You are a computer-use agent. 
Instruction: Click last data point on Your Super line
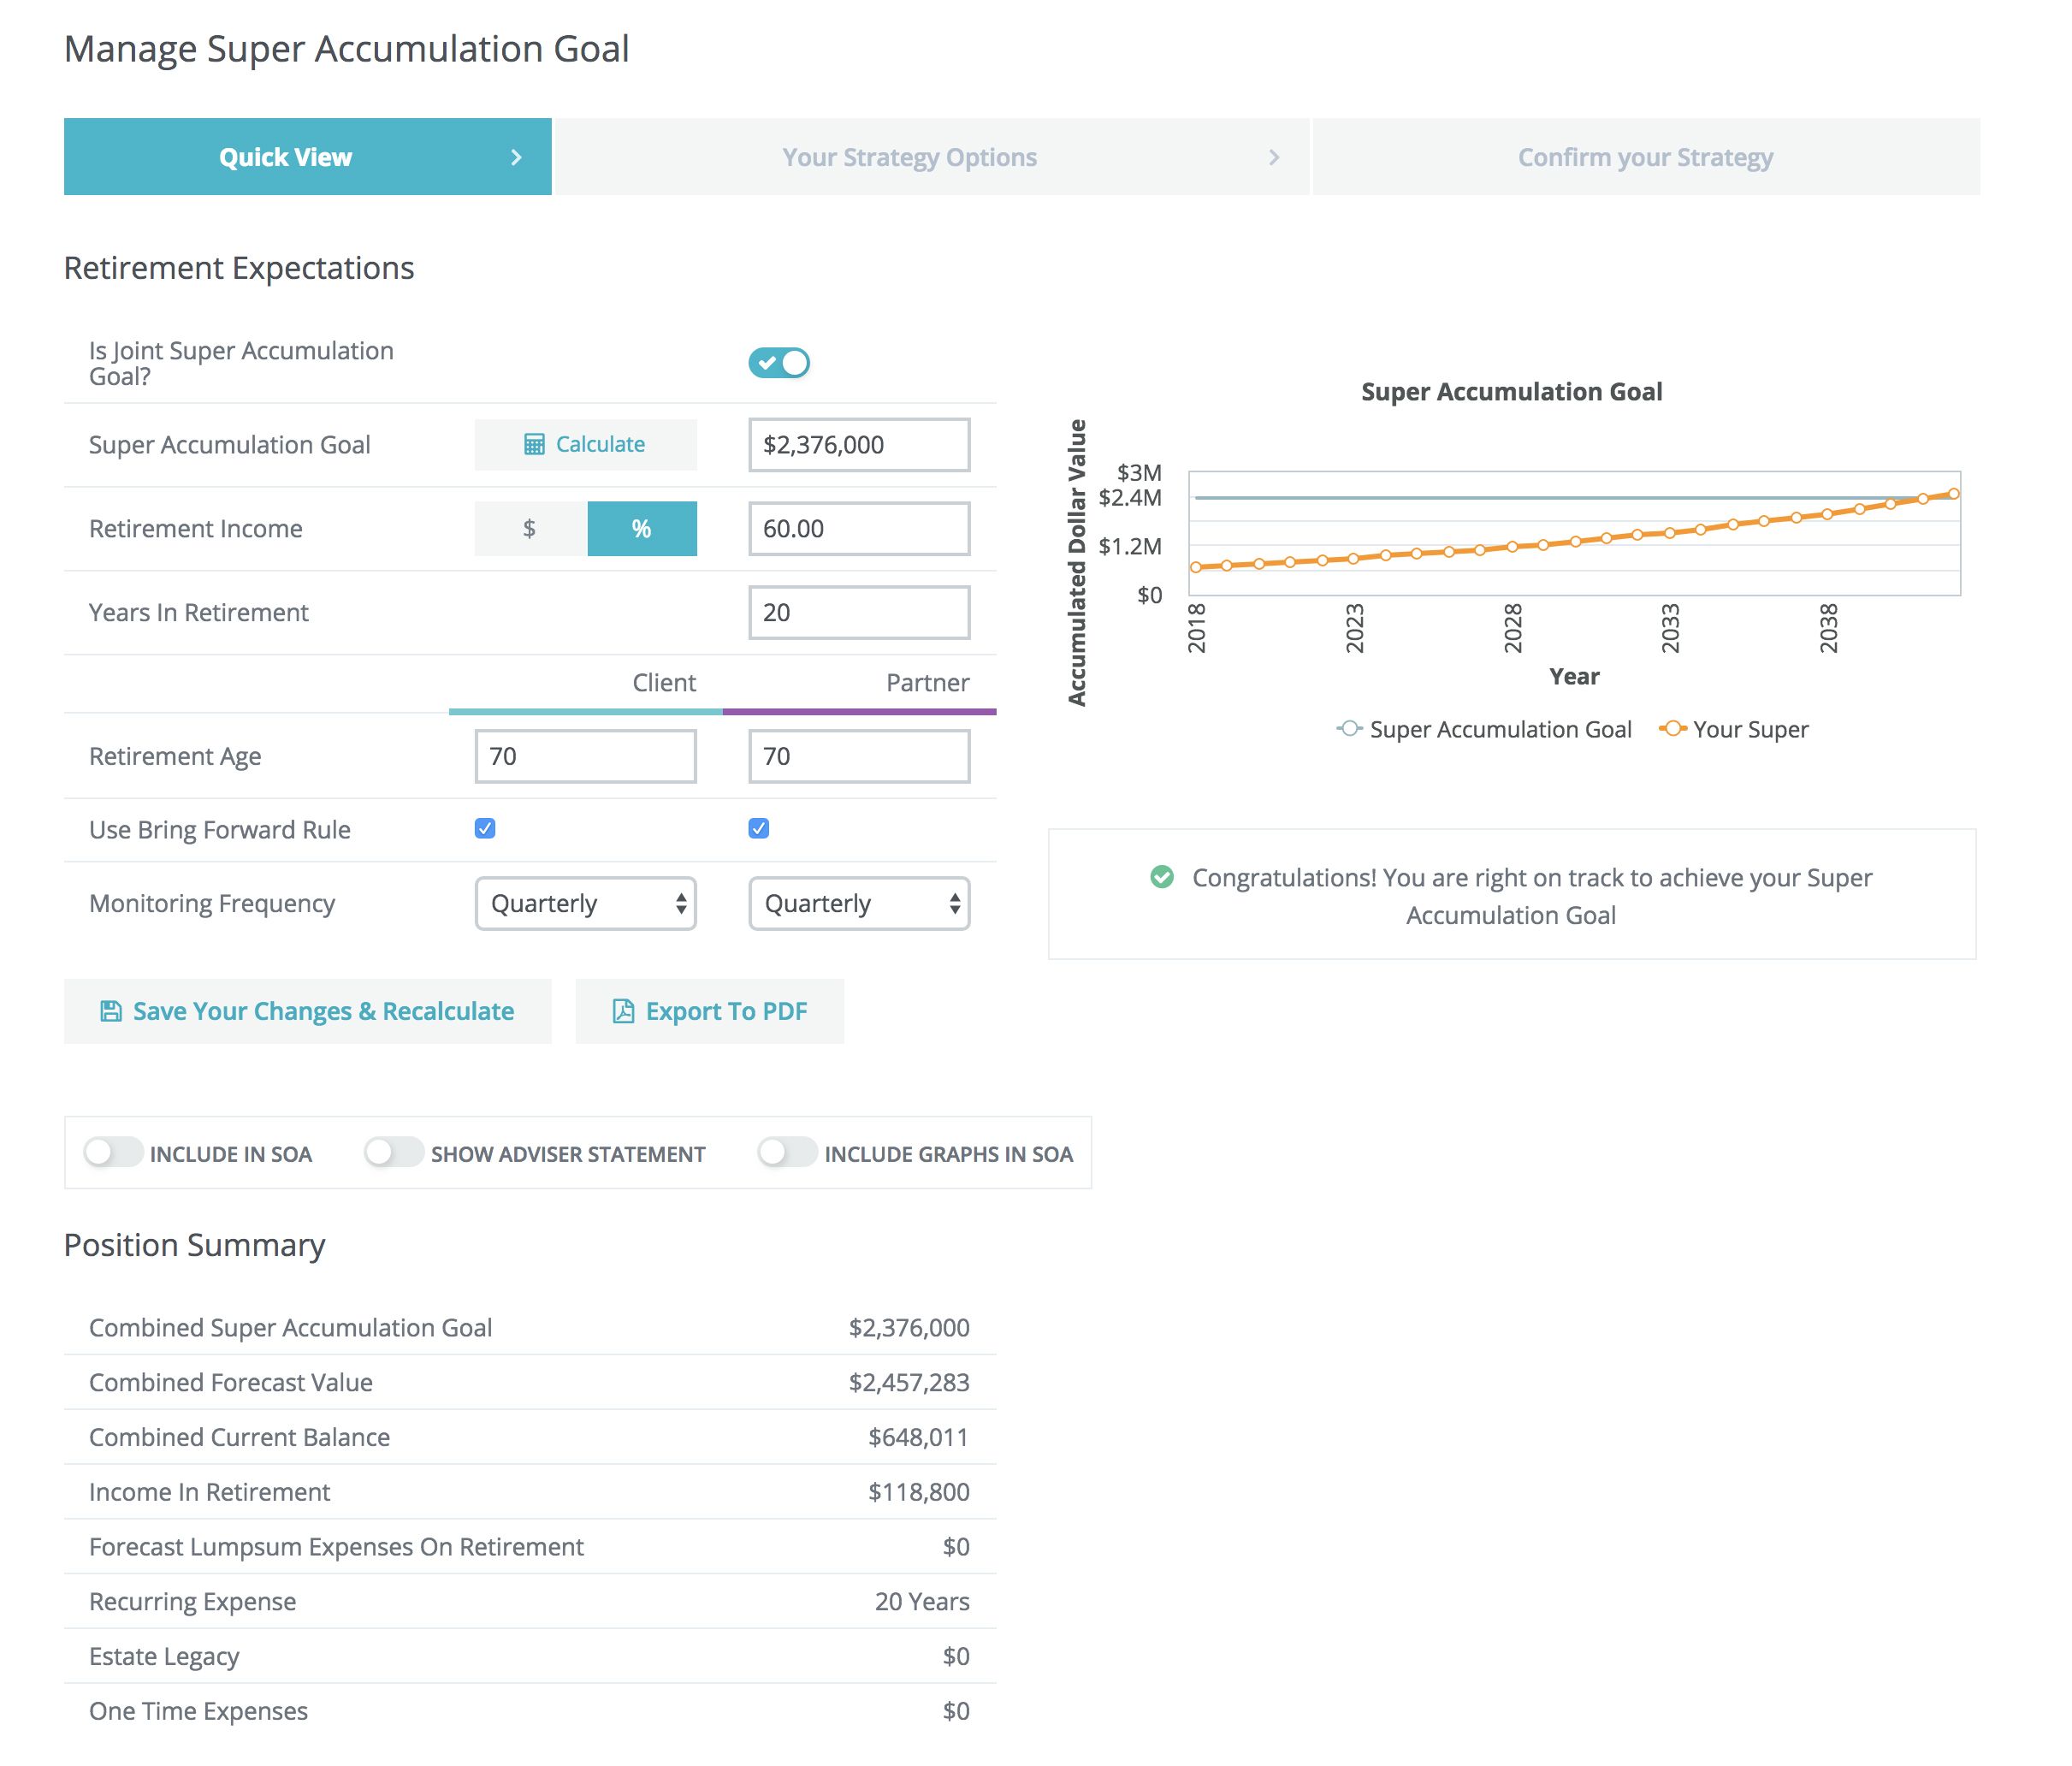tap(1953, 493)
